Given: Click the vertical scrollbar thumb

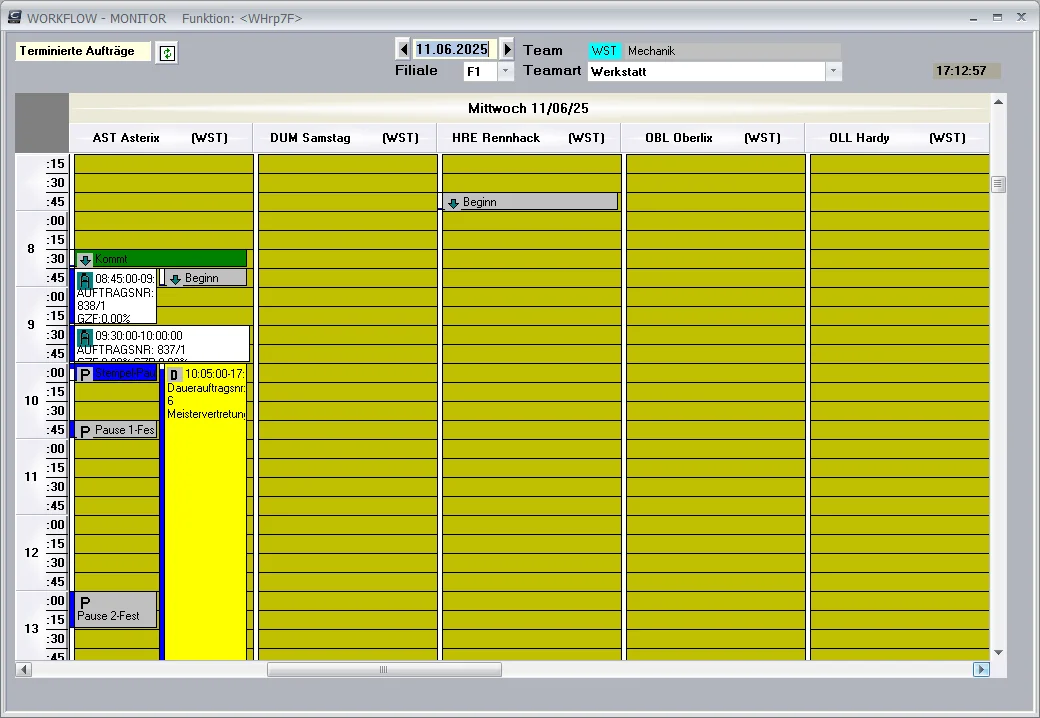Looking at the screenshot, I should tap(998, 184).
